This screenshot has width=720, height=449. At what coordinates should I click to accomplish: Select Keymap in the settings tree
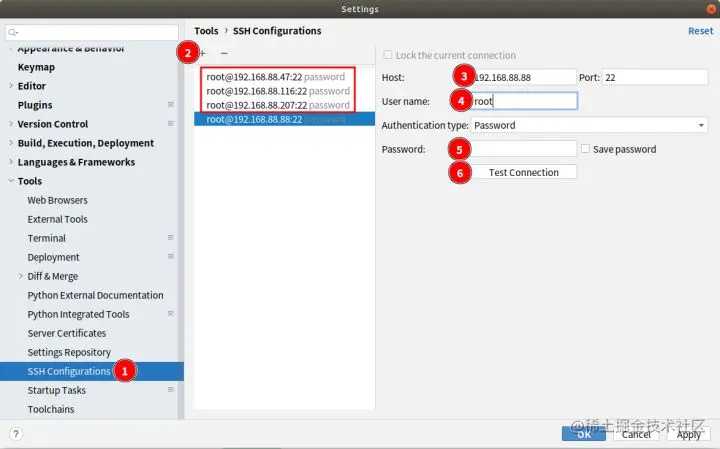click(36, 67)
